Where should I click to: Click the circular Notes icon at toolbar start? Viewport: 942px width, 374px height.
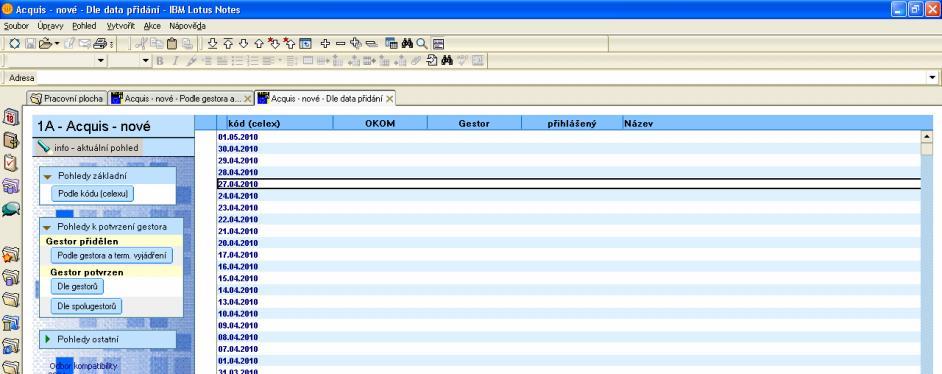pos(14,44)
